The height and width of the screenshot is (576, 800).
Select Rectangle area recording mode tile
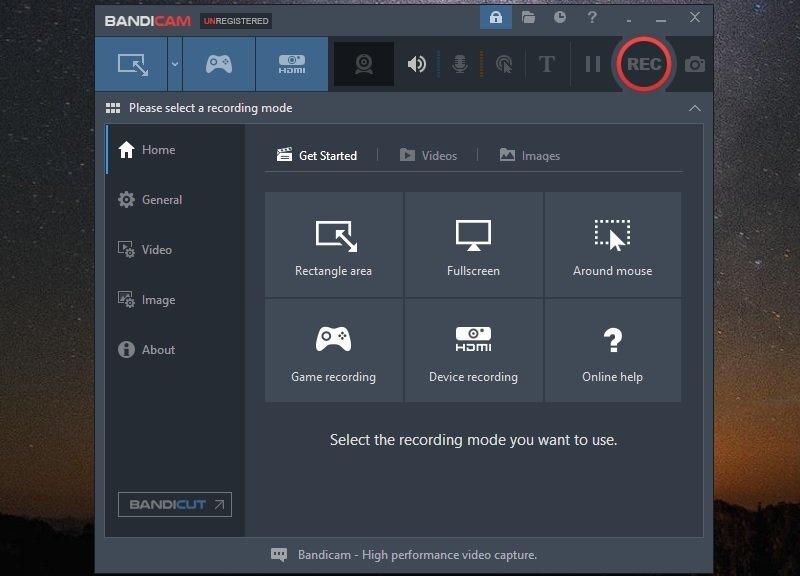click(333, 245)
